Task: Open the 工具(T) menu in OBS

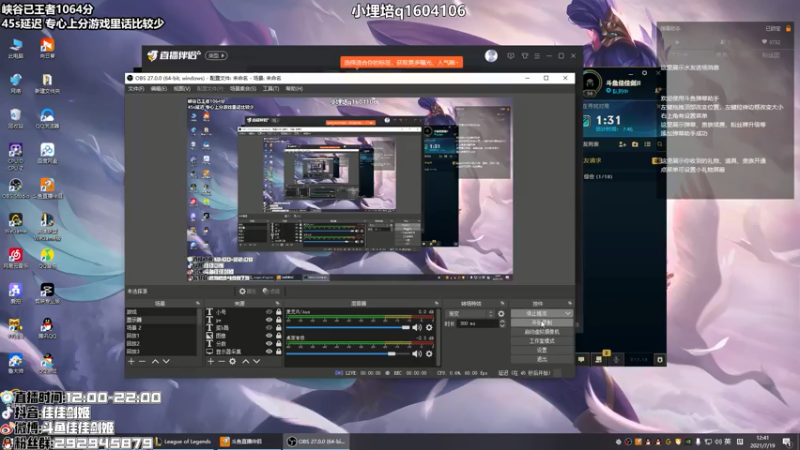Action: pos(270,89)
